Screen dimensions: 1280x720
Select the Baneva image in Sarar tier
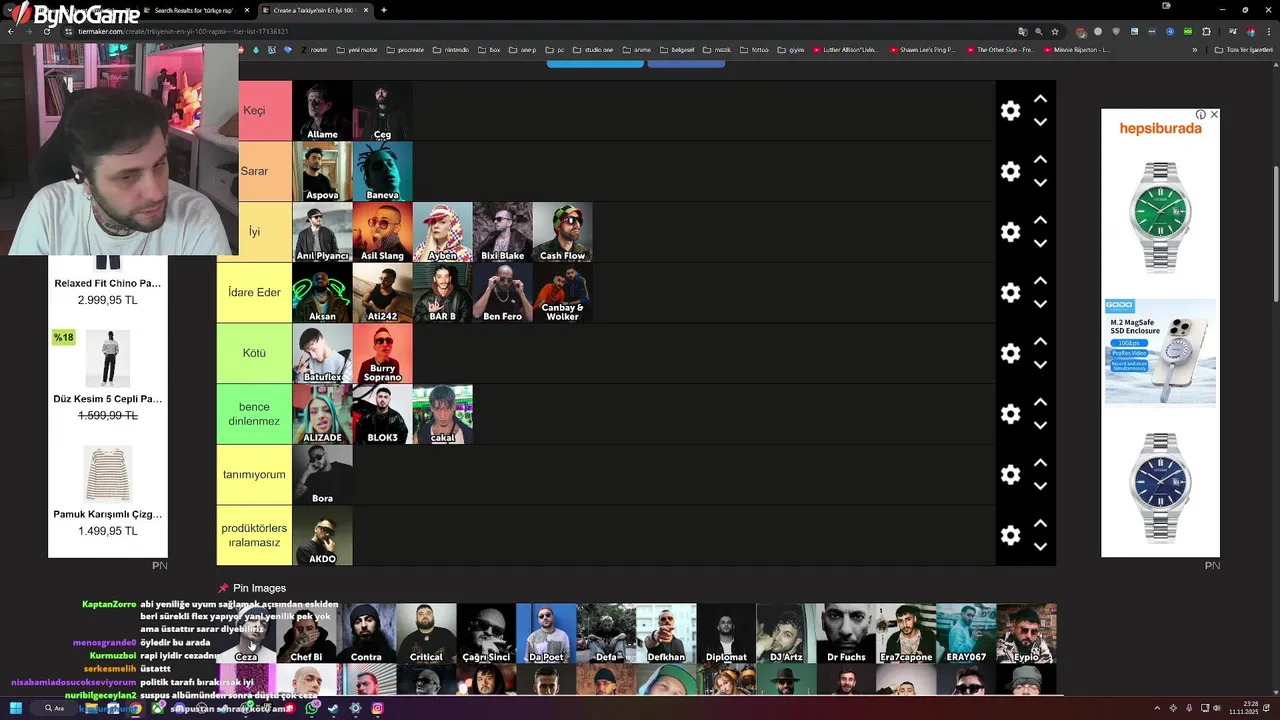pos(382,171)
